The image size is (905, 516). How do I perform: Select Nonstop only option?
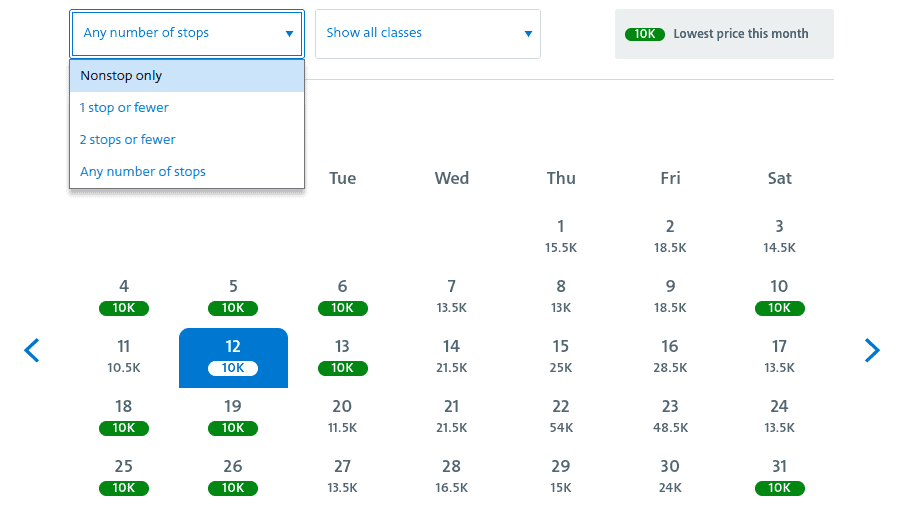click(187, 76)
